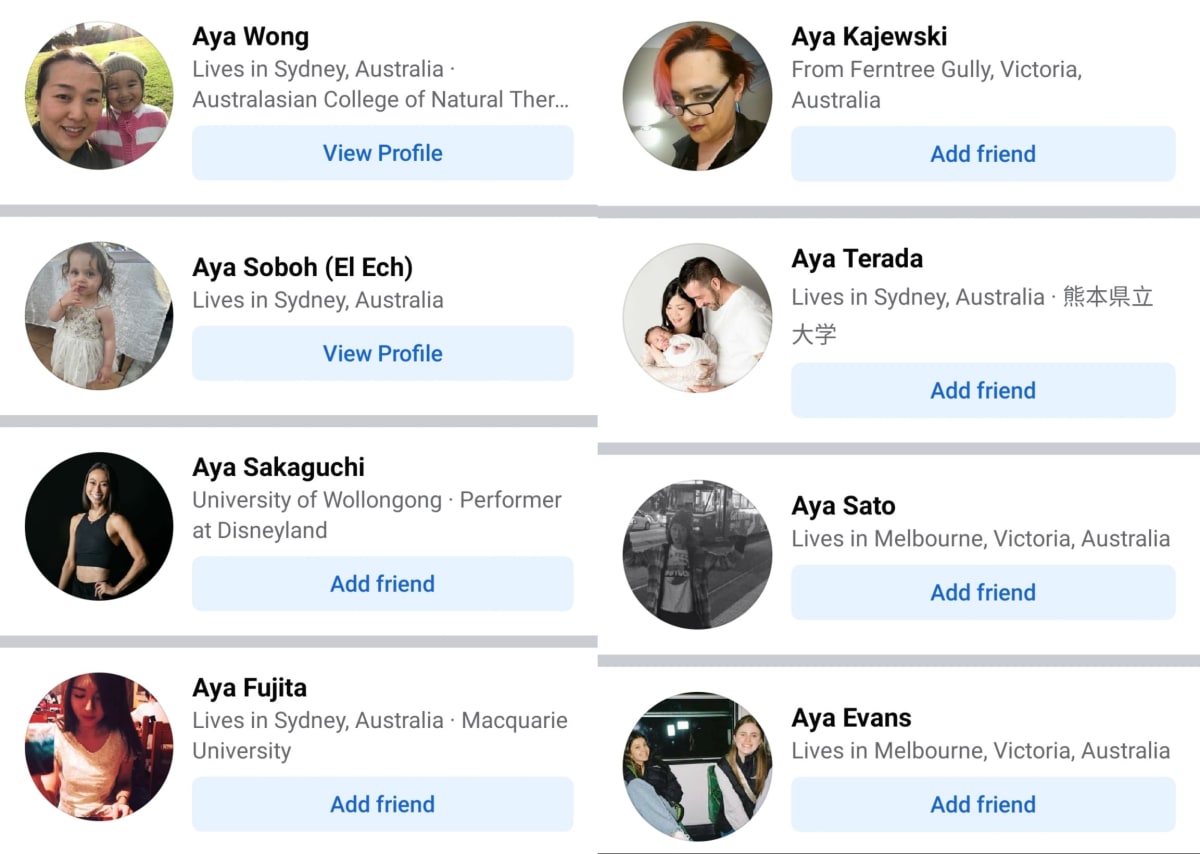Click View Profile for Aya Soboh (El Ech)
Viewport: 1200px width, 854px height.
(x=383, y=353)
